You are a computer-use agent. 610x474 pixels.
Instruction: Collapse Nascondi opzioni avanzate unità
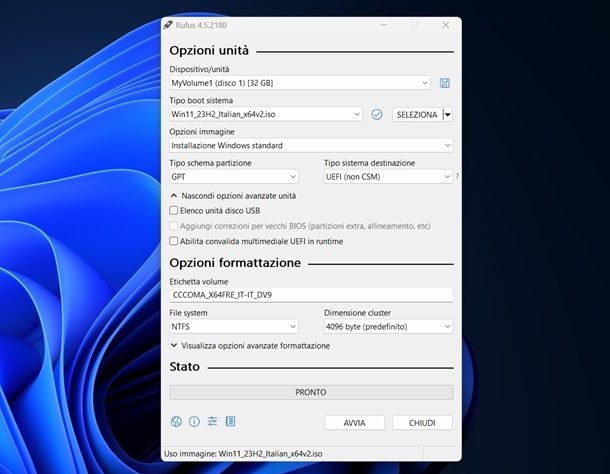(233, 196)
